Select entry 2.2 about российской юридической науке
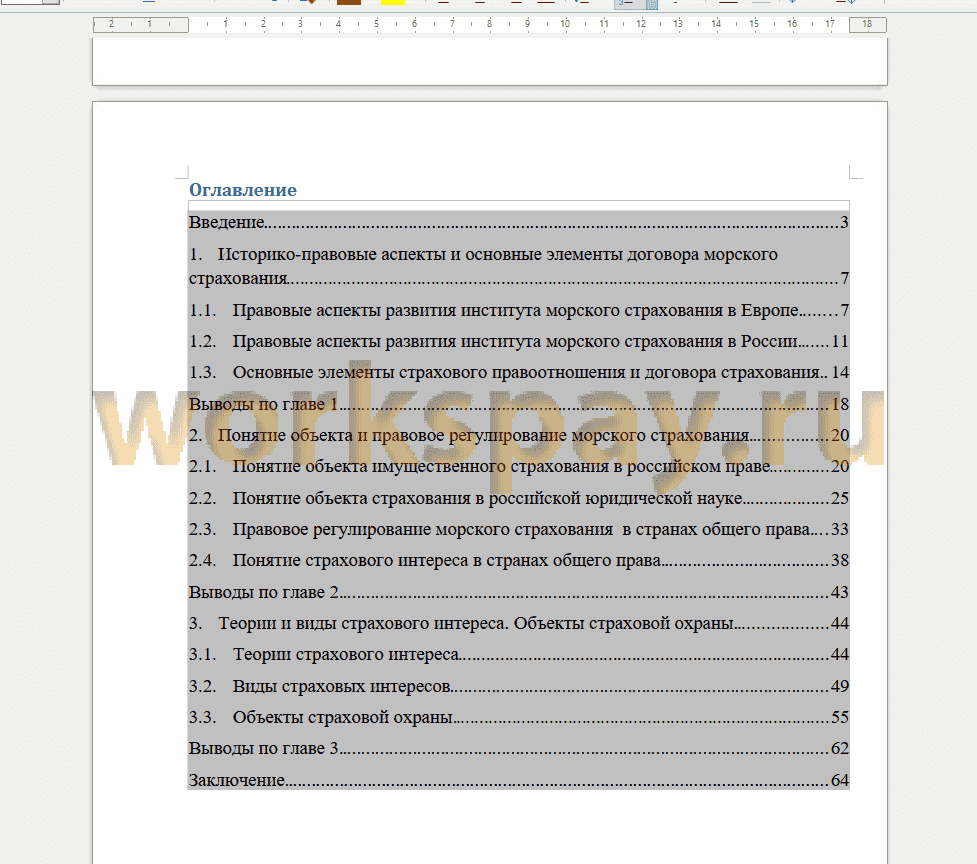 518,498
